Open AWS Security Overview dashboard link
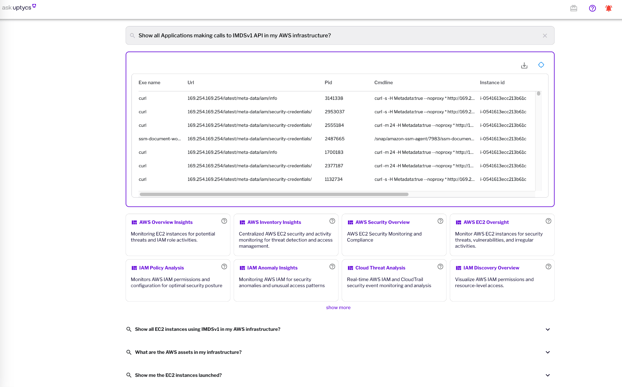Image resolution: width=622 pixels, height=387 pixels. (382, 222)
